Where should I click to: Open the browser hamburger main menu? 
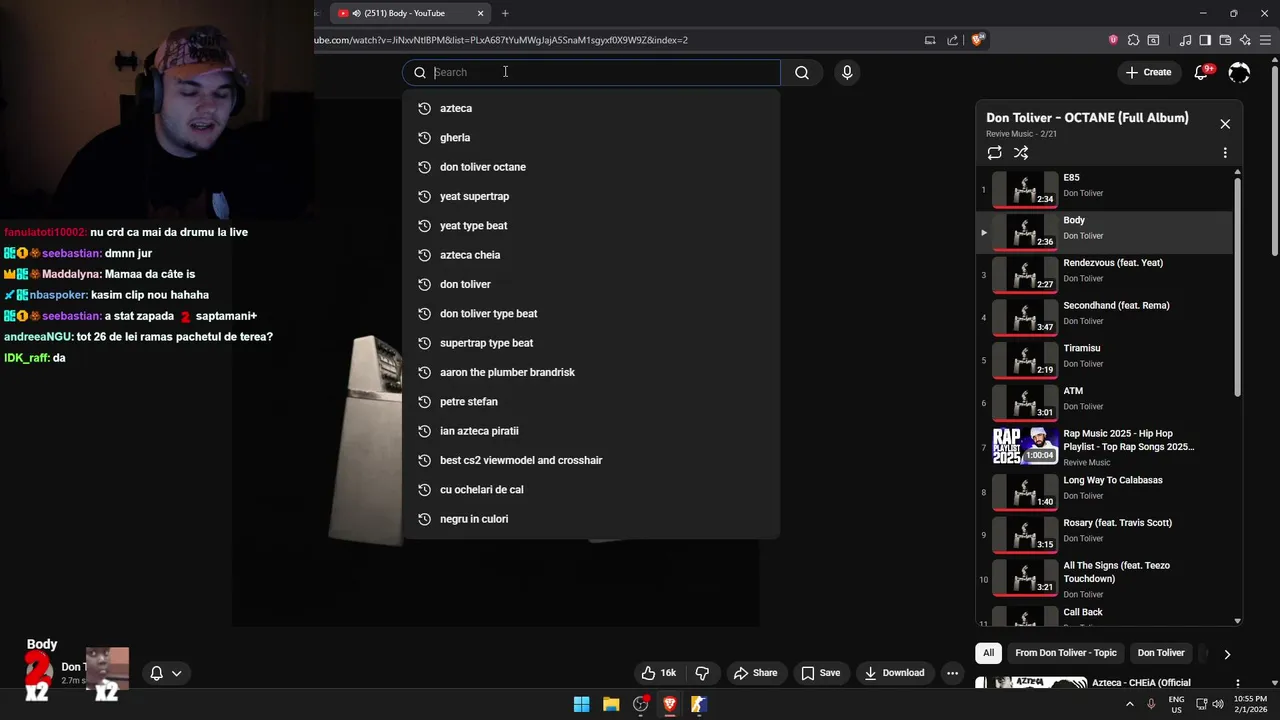(1265, 40)
